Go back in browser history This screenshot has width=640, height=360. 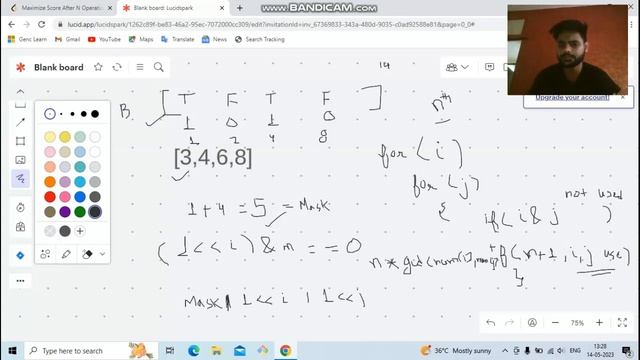pos(11,24)
